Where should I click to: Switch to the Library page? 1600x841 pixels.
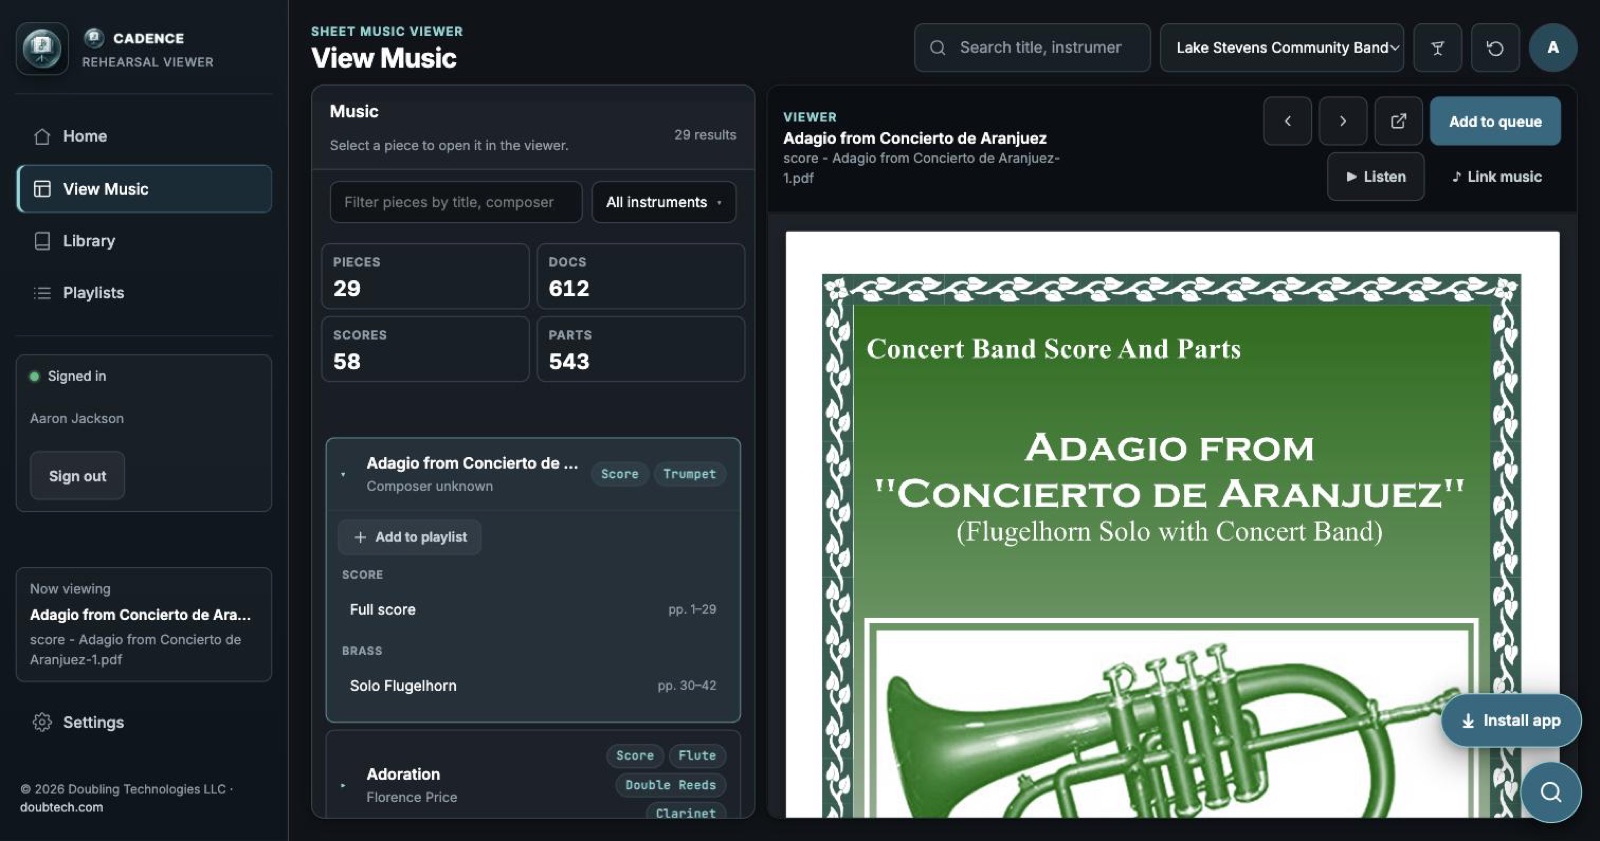(89, 241)
